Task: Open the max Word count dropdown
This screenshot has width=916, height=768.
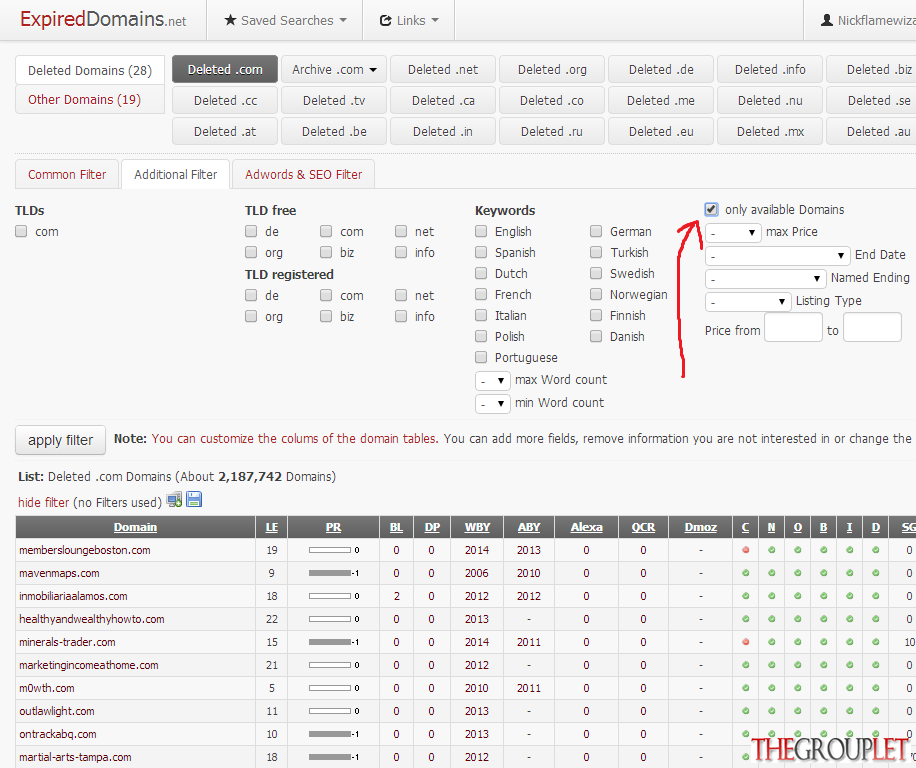Action: 493,381
